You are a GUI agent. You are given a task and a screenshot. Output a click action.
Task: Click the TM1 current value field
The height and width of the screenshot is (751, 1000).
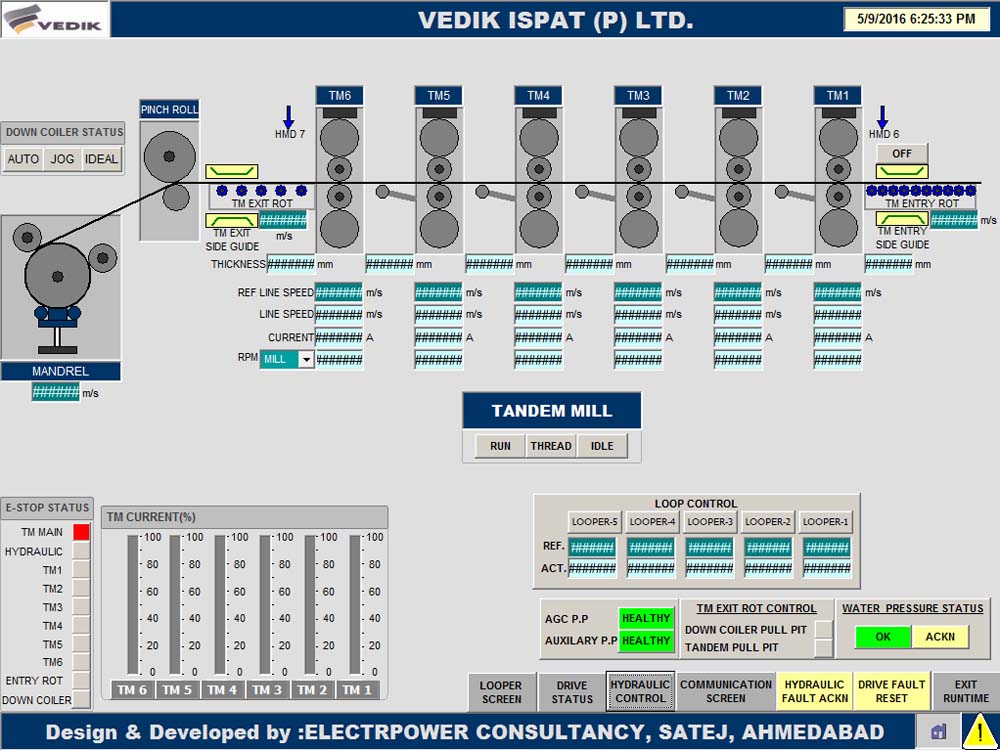(837, 337)
